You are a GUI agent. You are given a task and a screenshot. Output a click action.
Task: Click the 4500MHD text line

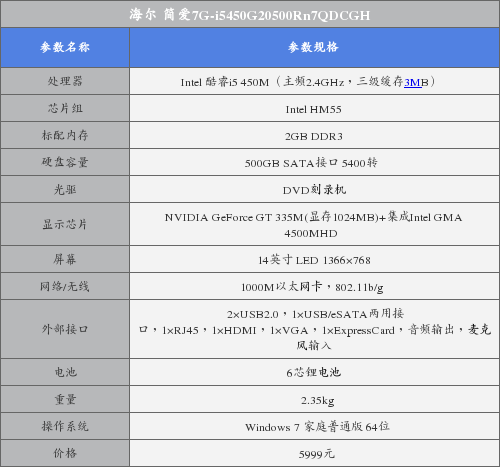tap(311, 233)
